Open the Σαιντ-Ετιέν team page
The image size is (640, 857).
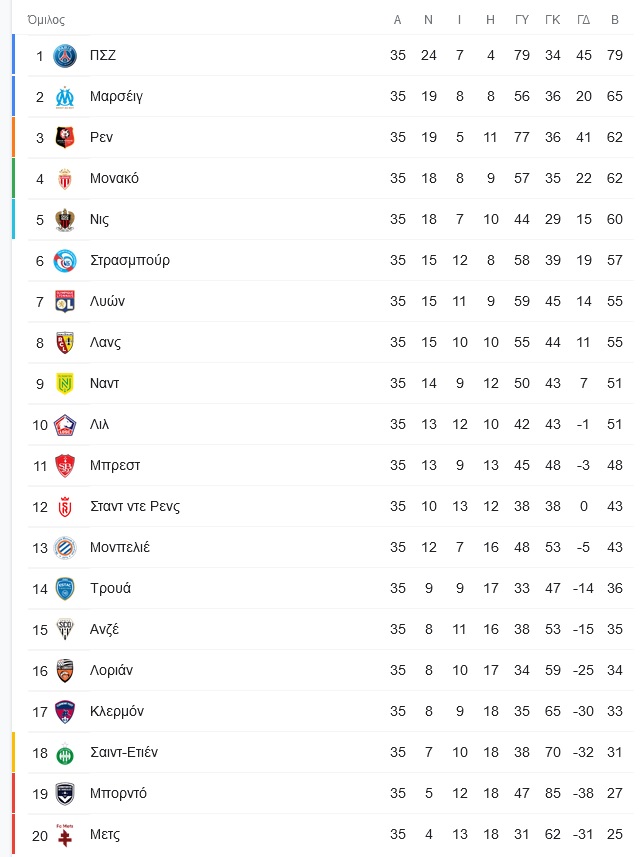coord(123,752)
